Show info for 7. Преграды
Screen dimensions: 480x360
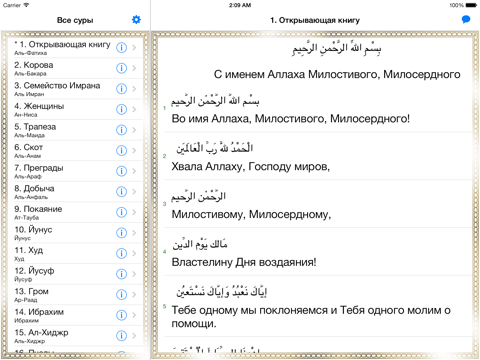(121, 171)
